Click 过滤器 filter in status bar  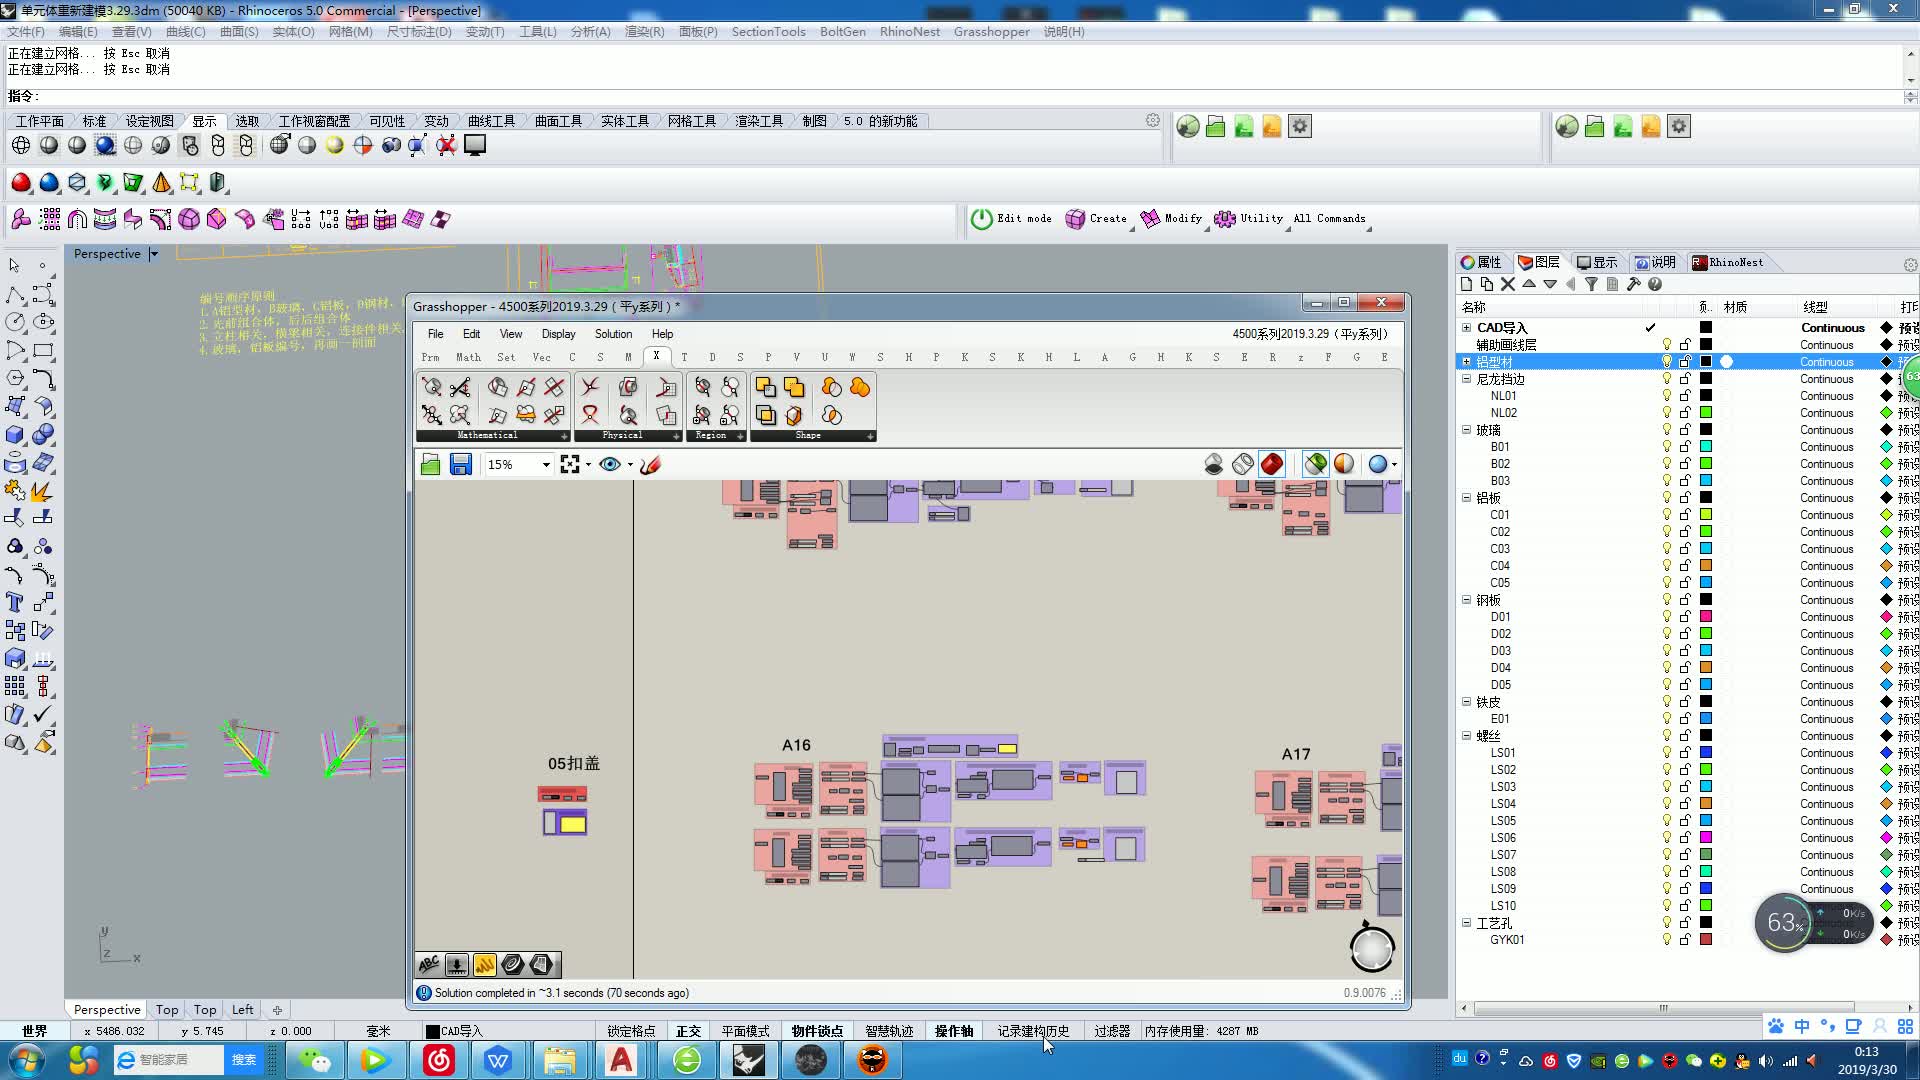coord(1111,1031)
